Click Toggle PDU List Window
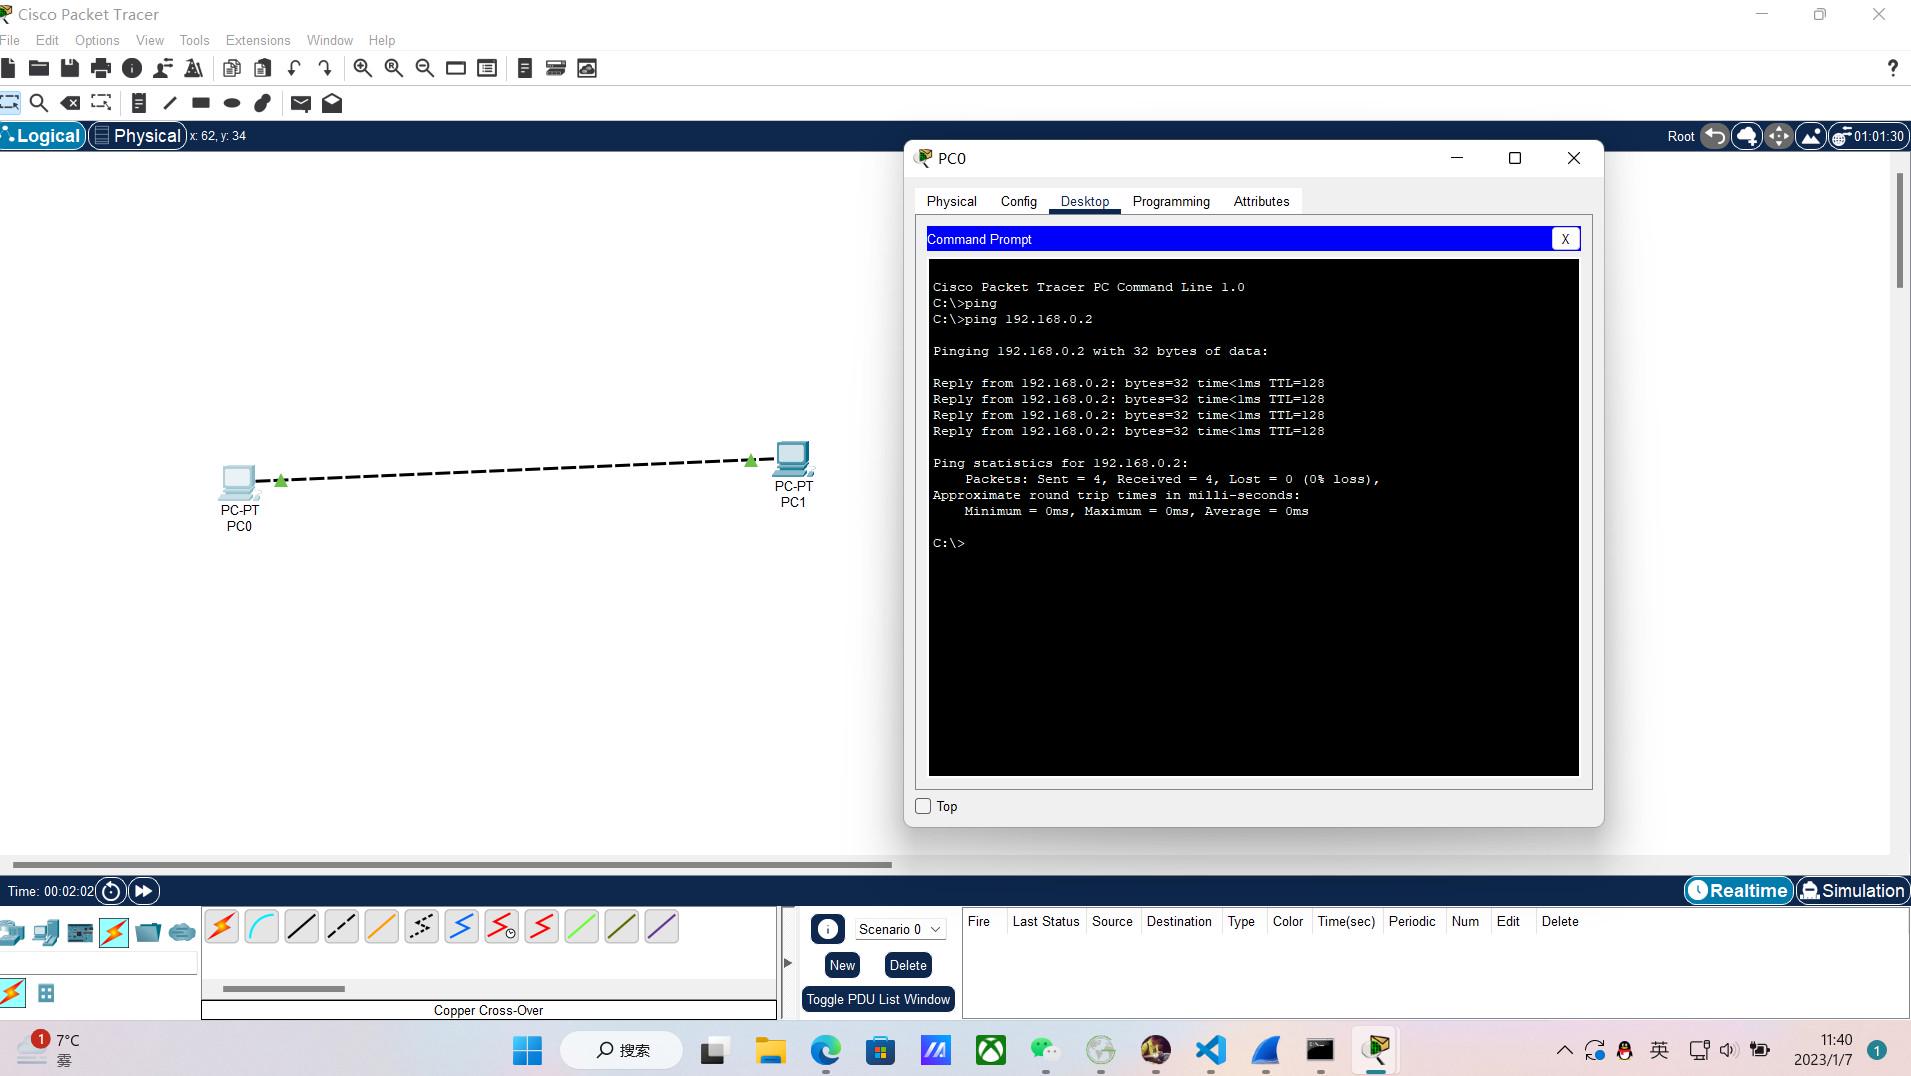Viewport: 1911px width, 1076px height. pyautogui.click(x=878, y=998)
